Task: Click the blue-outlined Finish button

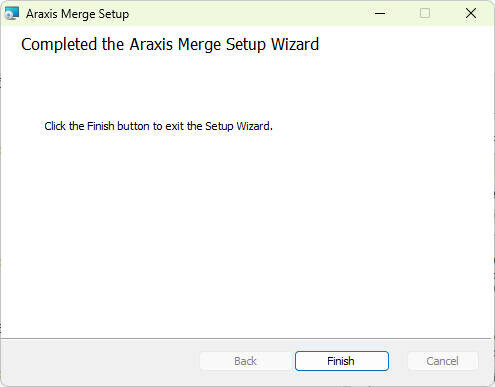Action: click(x=342, y=361)
